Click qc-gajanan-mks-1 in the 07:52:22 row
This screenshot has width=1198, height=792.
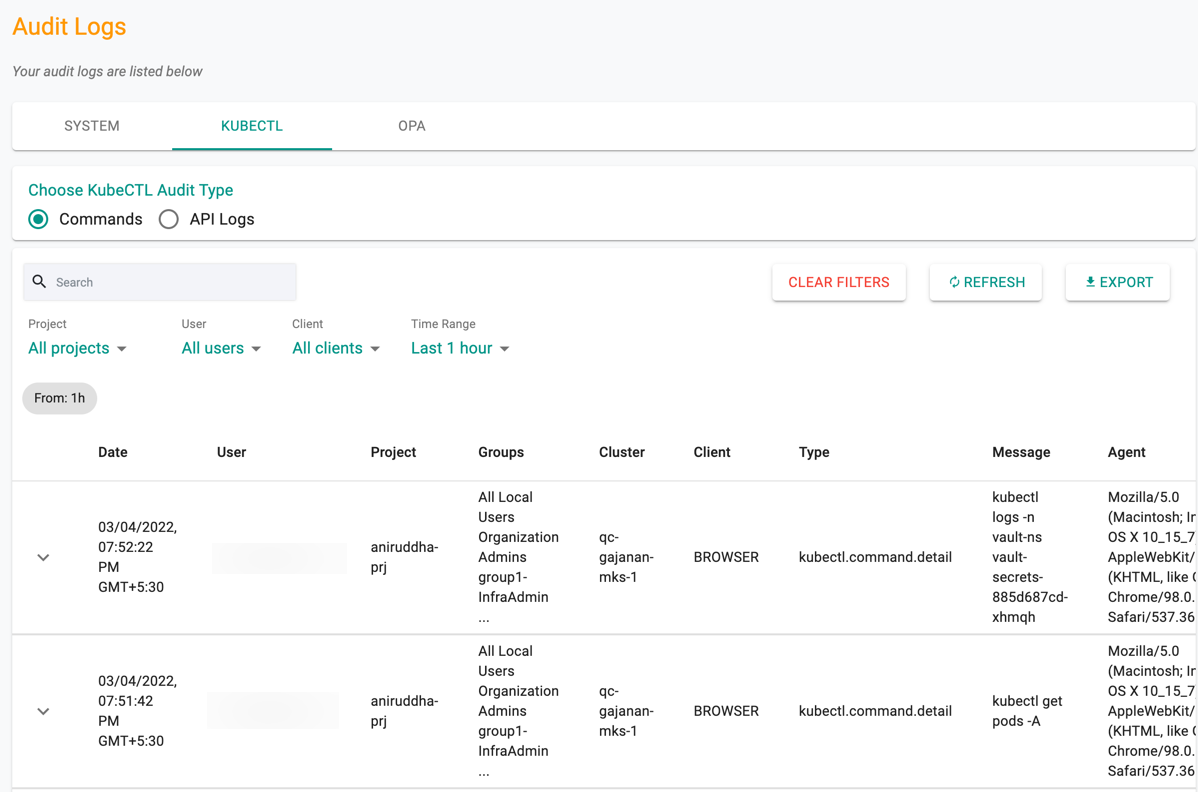pyautogui.click(x=627, y=557)
